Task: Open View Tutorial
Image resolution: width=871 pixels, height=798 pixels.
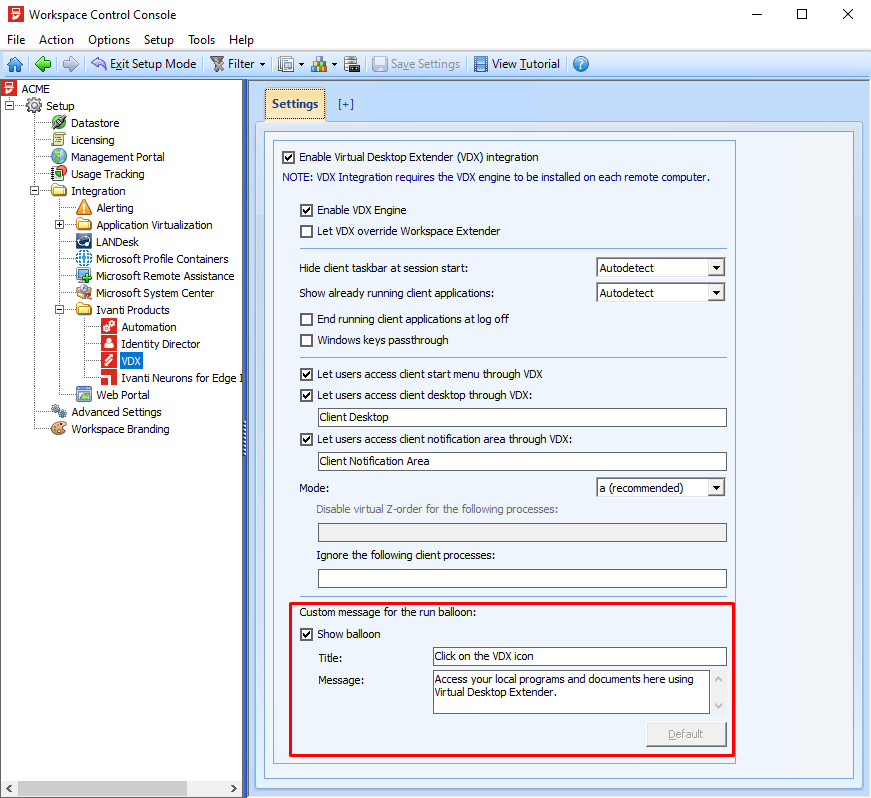Action: pyautogui.click(x=517, y=64)
